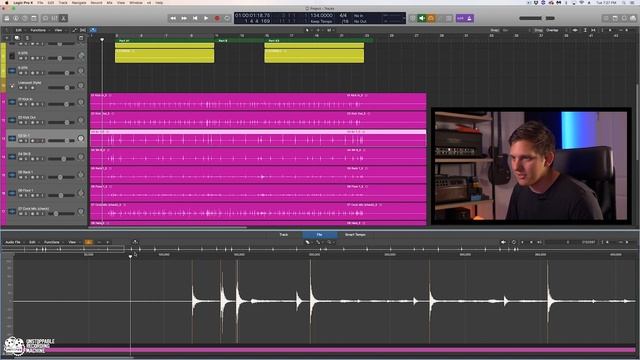Start playback with Play button
Image resolution: width=640 pixels, height=360 pixels.
coord(206,18)
